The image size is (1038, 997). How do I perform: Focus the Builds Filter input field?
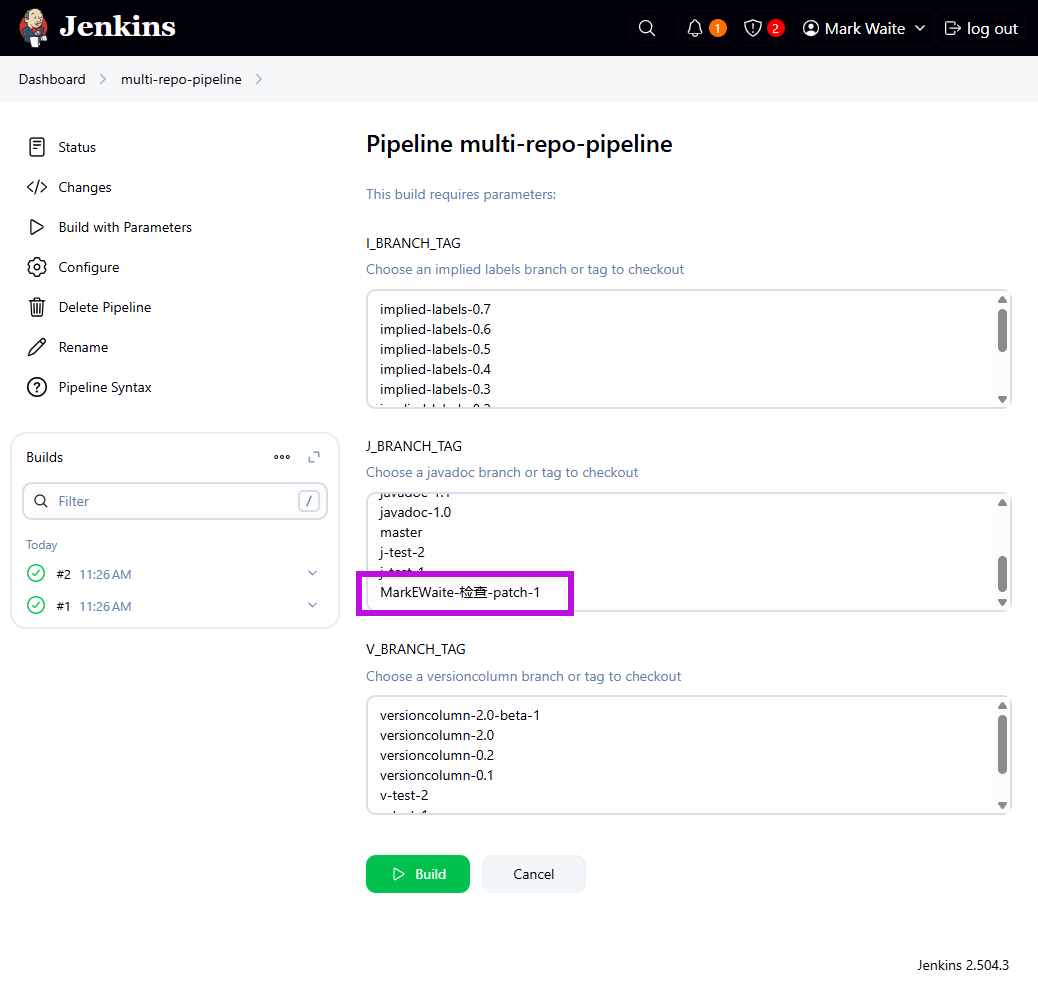(x=175, y=501)
